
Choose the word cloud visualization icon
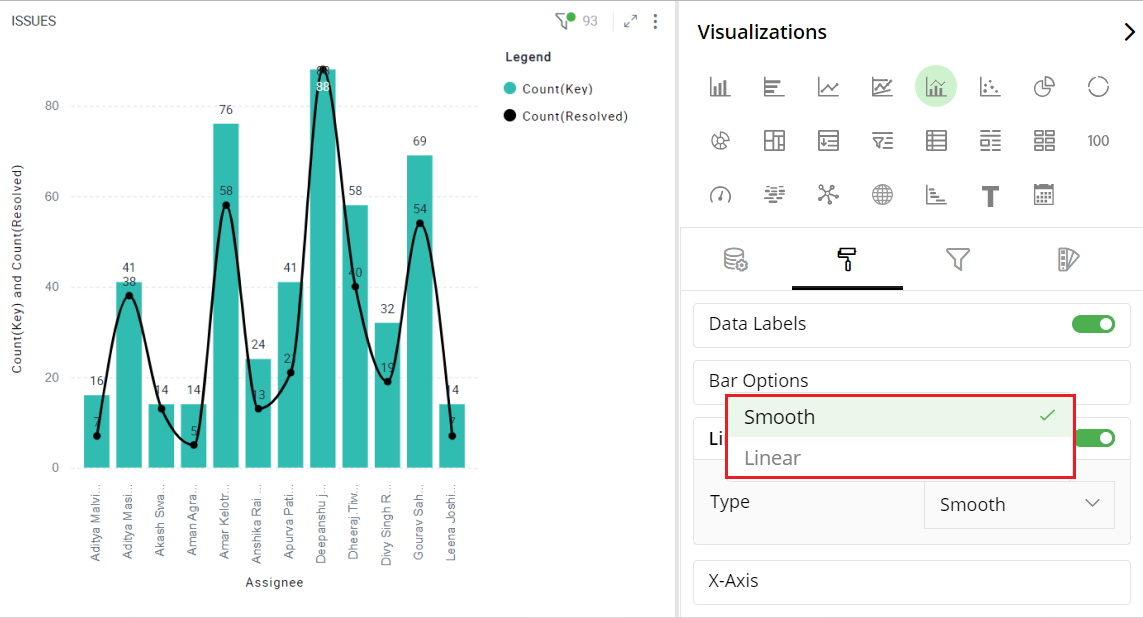point(774,195)
